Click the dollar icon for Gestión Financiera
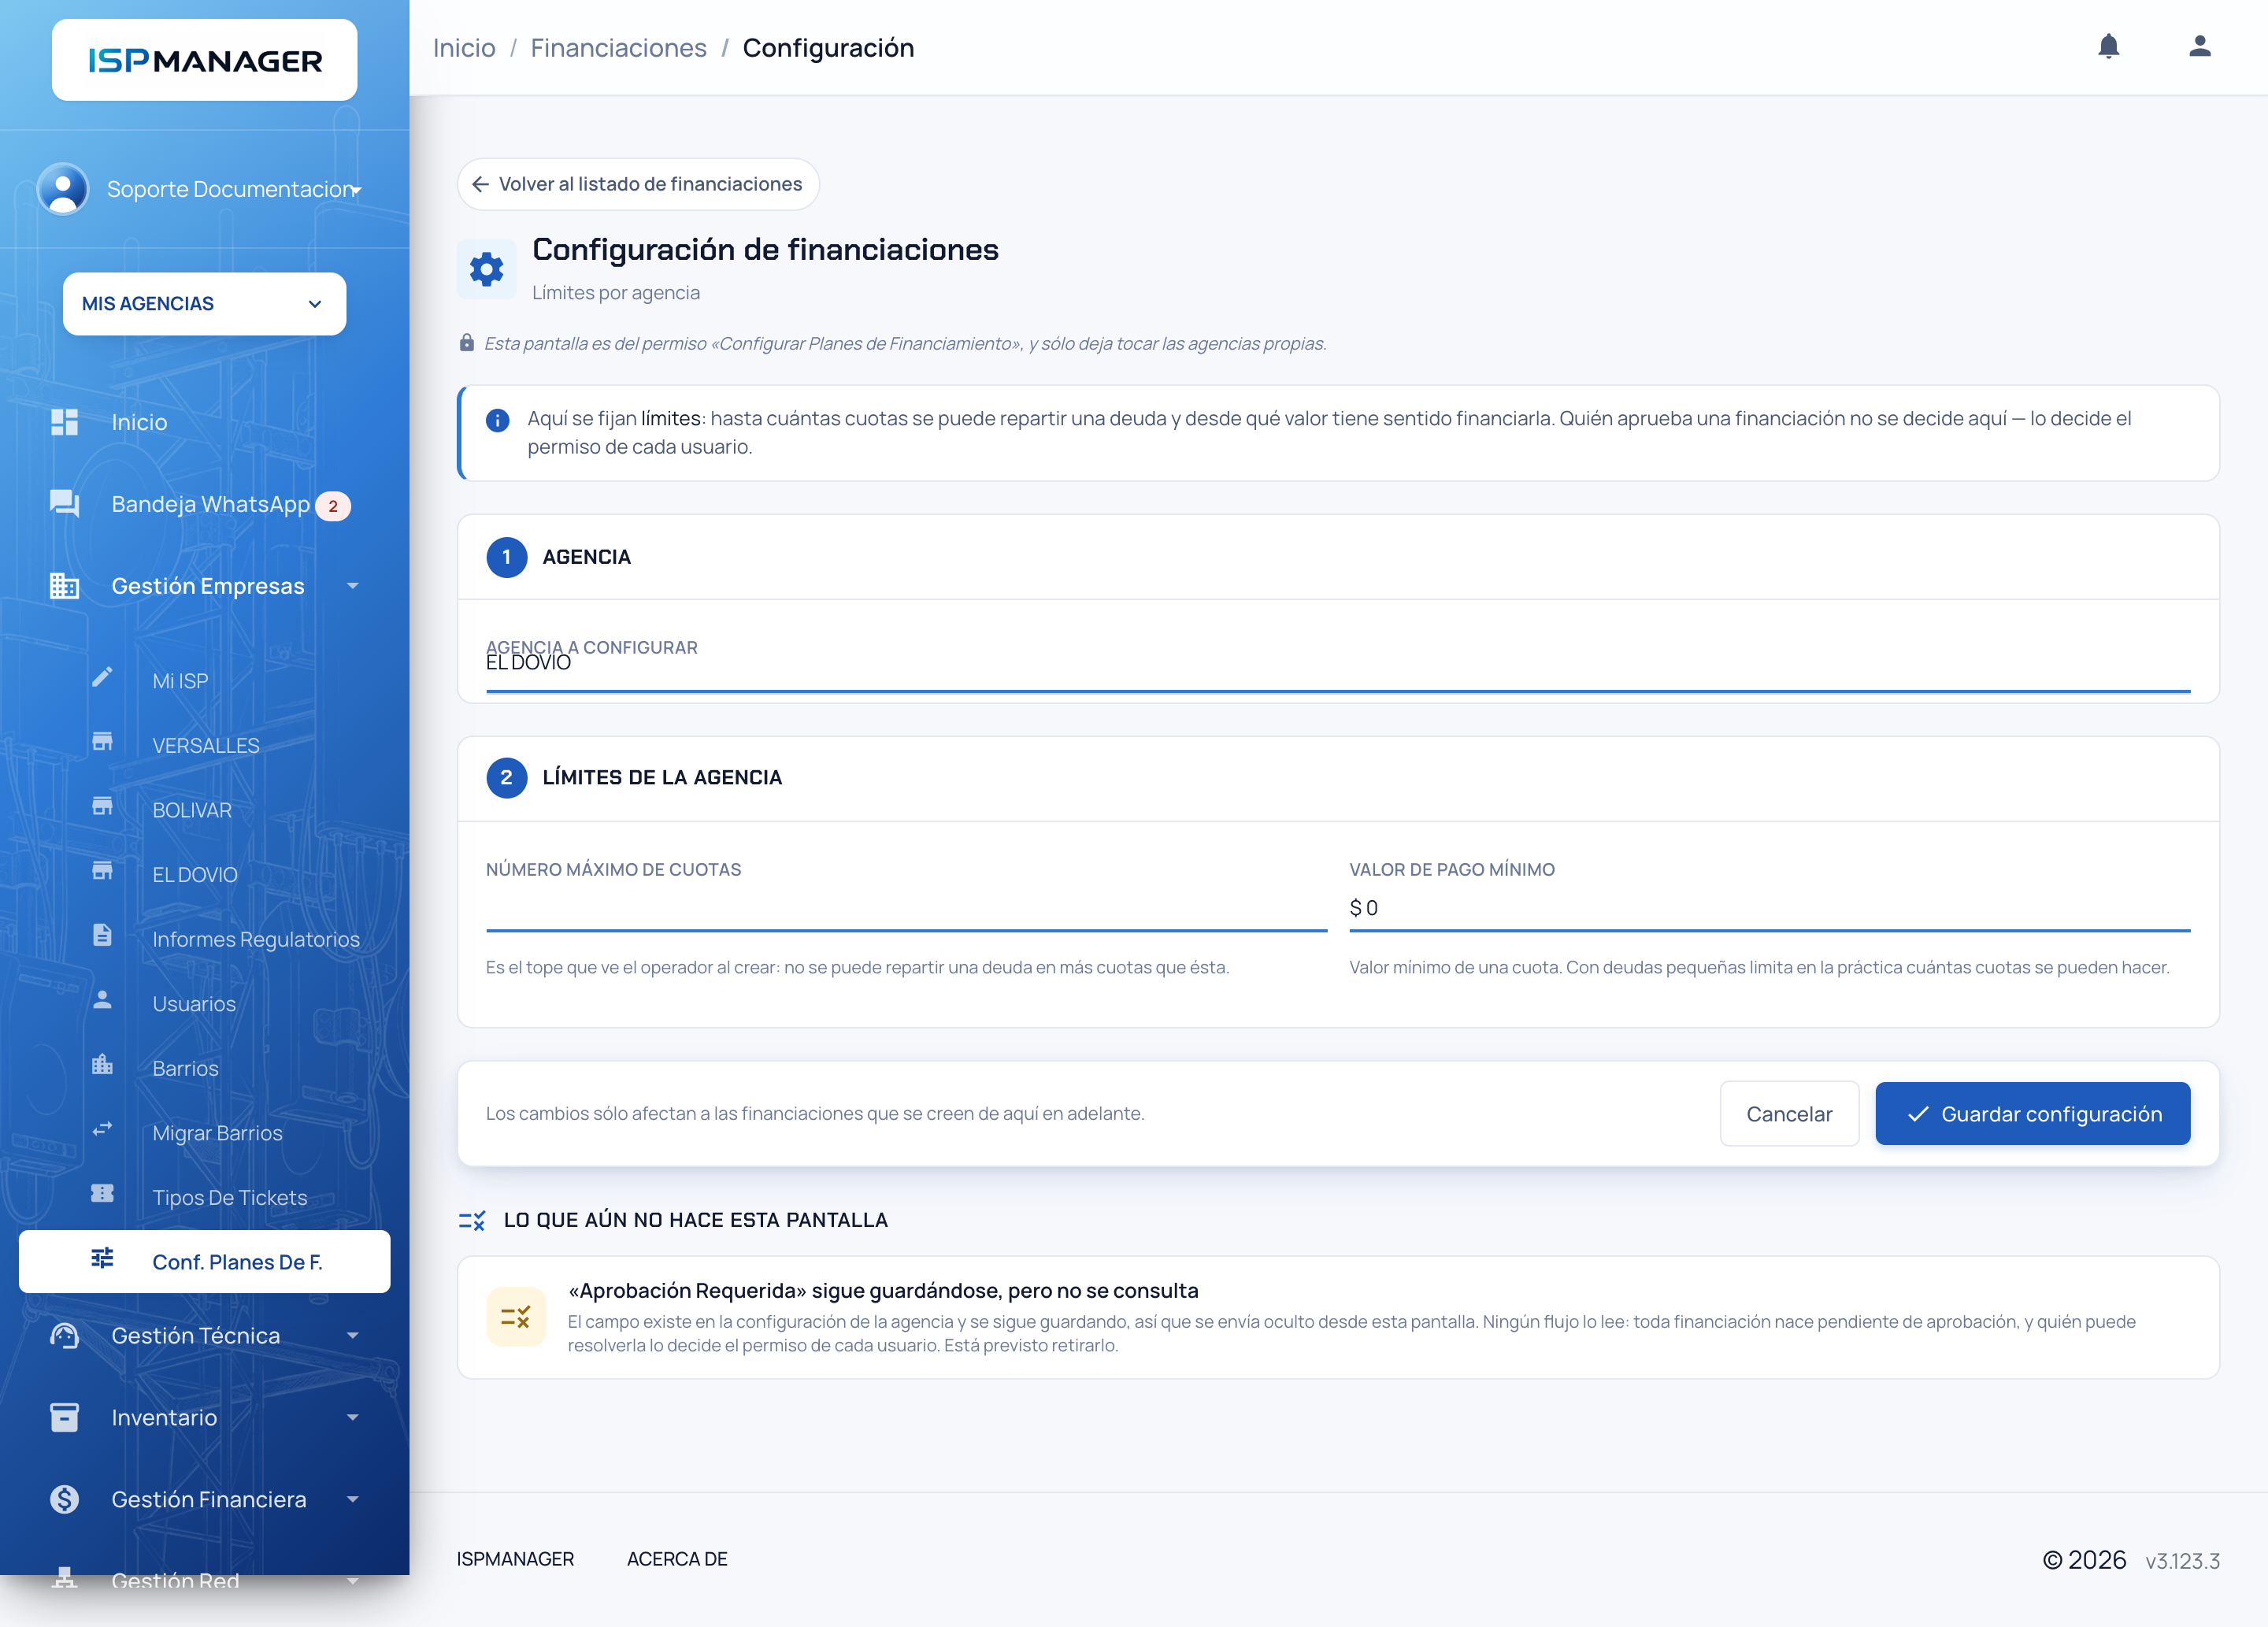This screenshot has height=1627, width=2268. point(65,1499)
